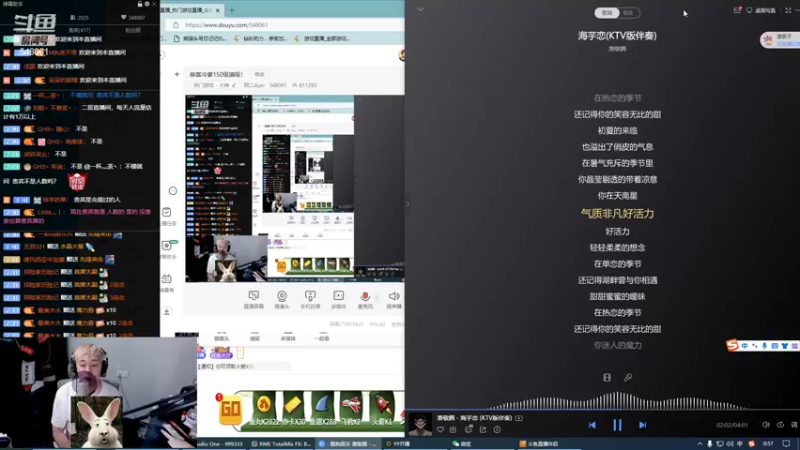Click the 摄像头 webcam source icon
800x450 pixels.
282,299
